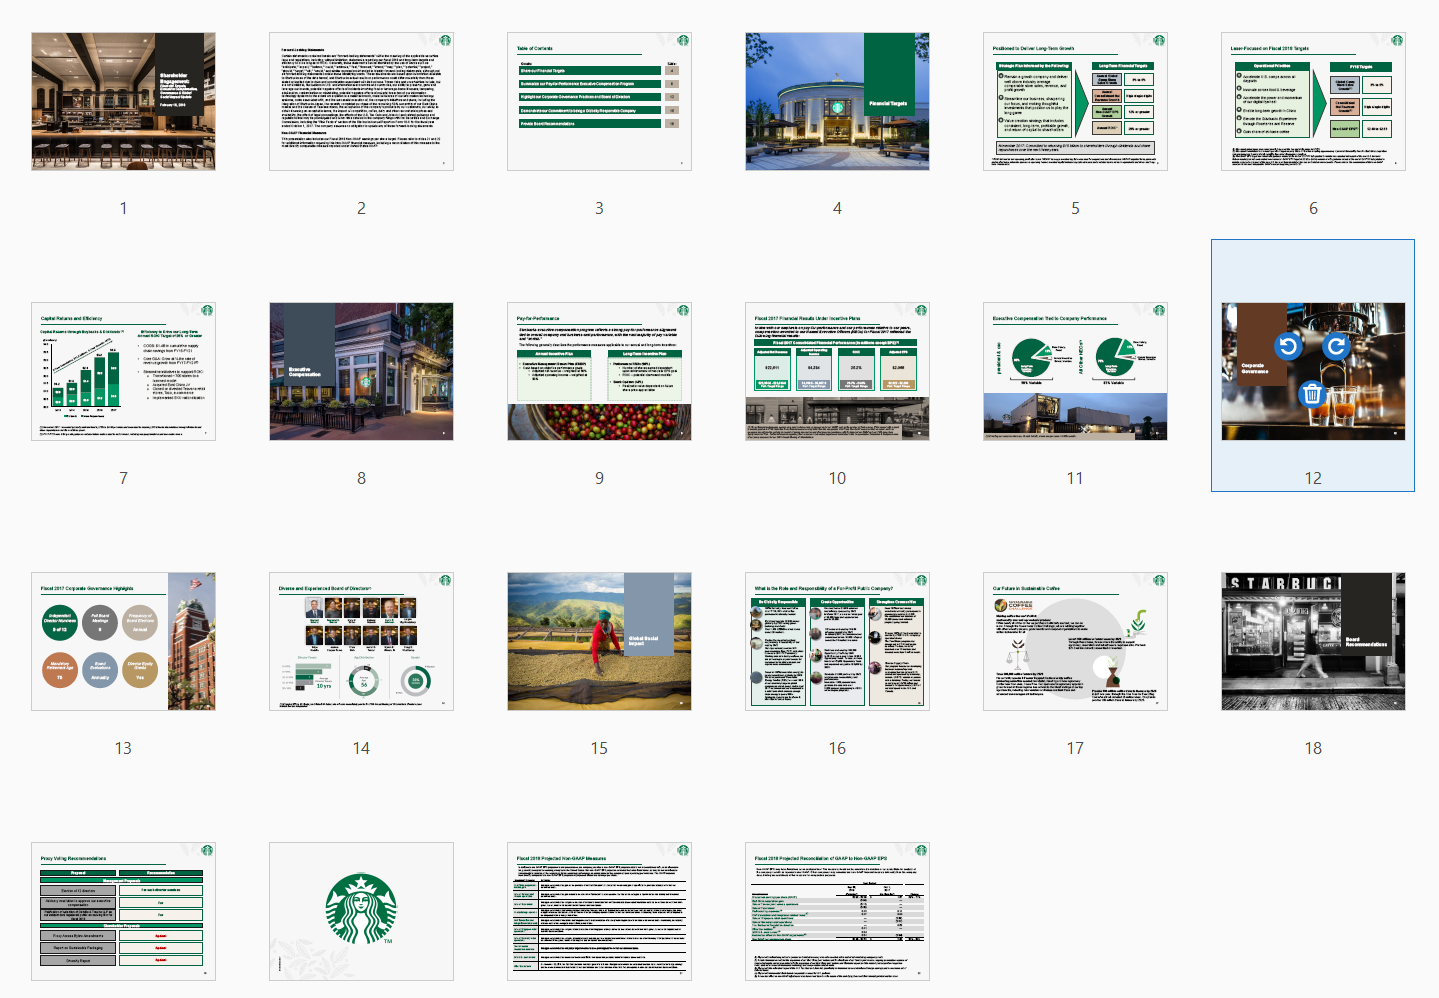Click the page number label 4
The width and height of the screenshot is (1439, 998).
(837, 208)
